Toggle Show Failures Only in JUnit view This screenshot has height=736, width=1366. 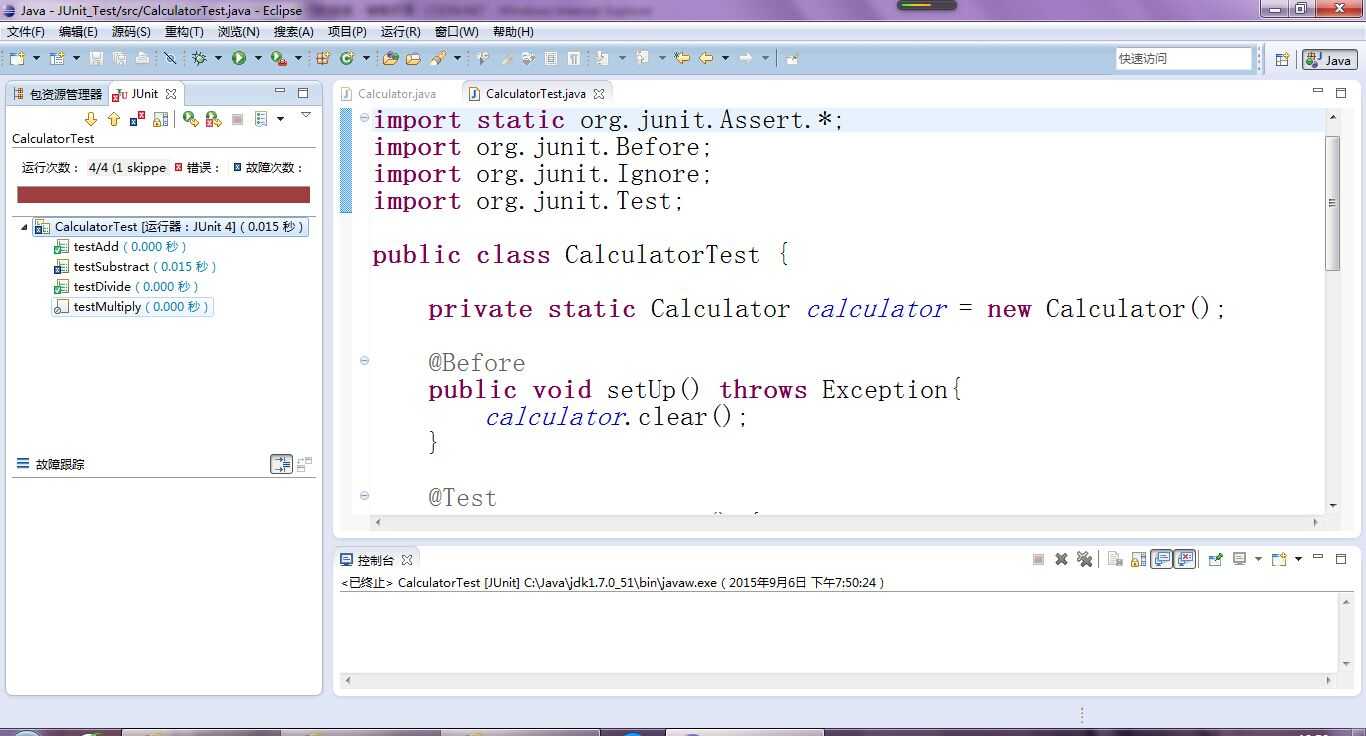click(x=137, y=119)
